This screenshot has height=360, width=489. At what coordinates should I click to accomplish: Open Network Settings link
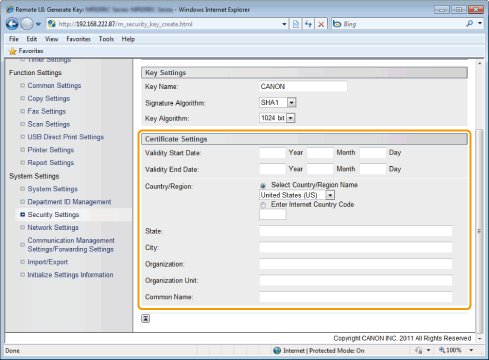[53, 227]
